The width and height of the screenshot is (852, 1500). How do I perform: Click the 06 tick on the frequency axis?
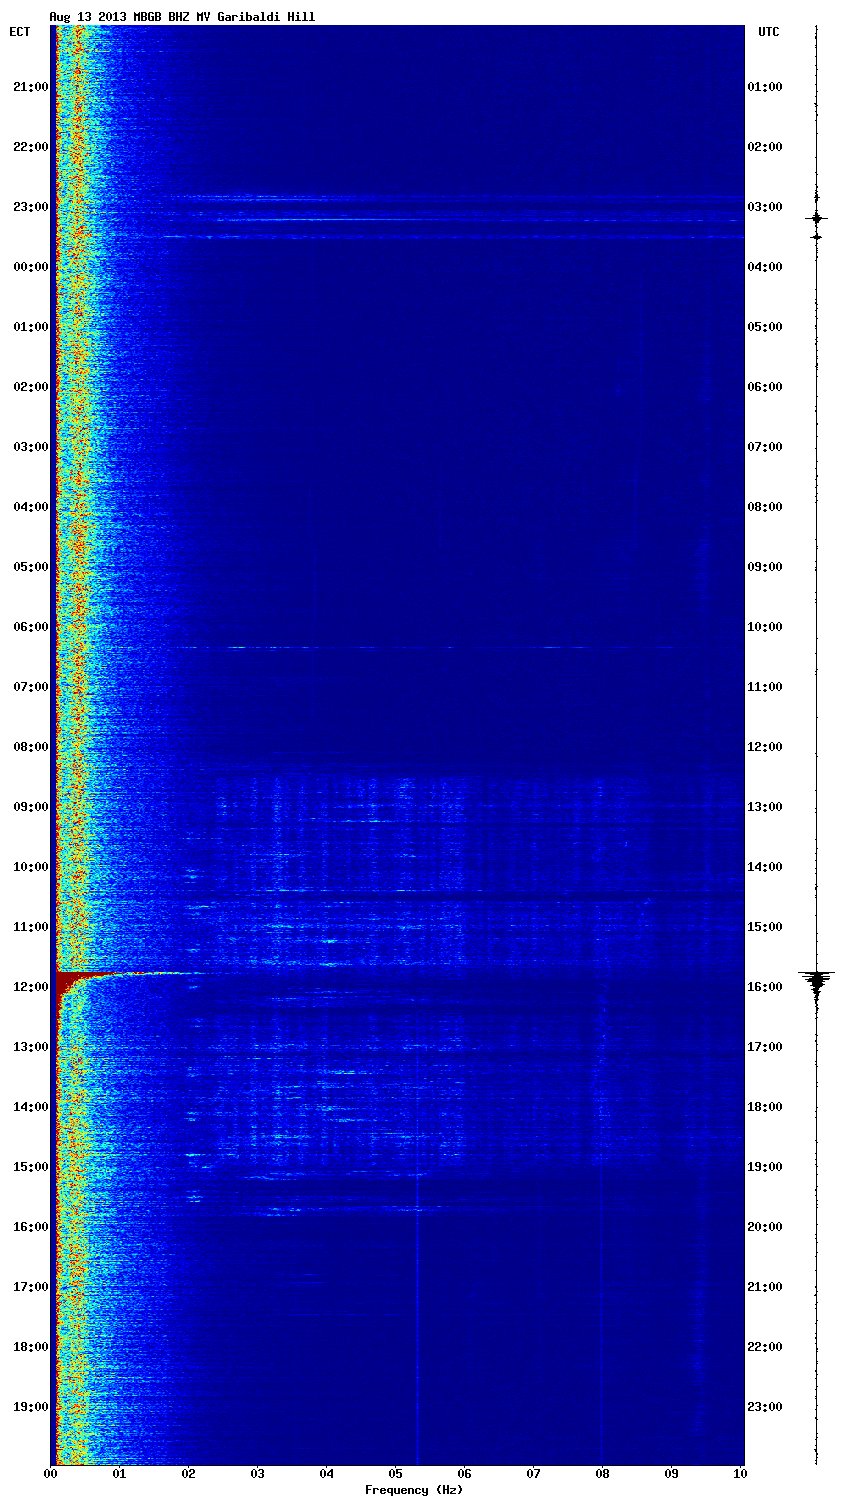tap(465, 1474)
